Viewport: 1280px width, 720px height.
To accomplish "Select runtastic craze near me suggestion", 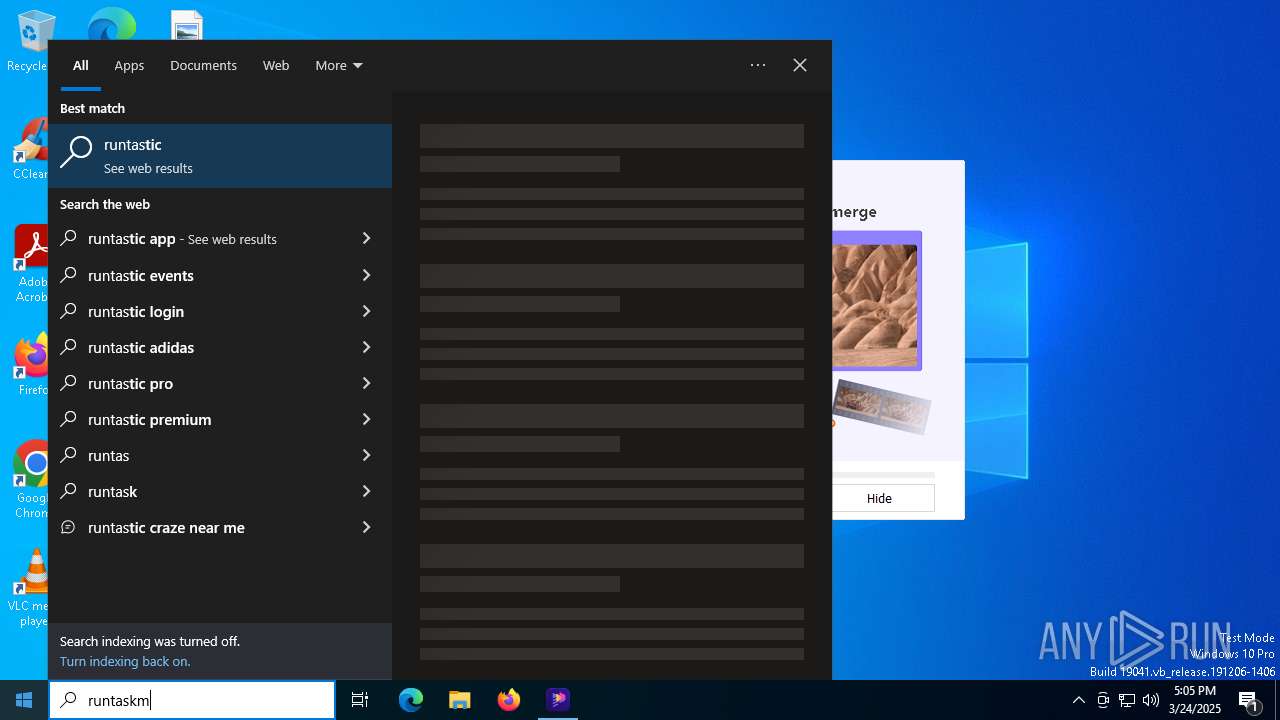I will click(x=200, y=527).
